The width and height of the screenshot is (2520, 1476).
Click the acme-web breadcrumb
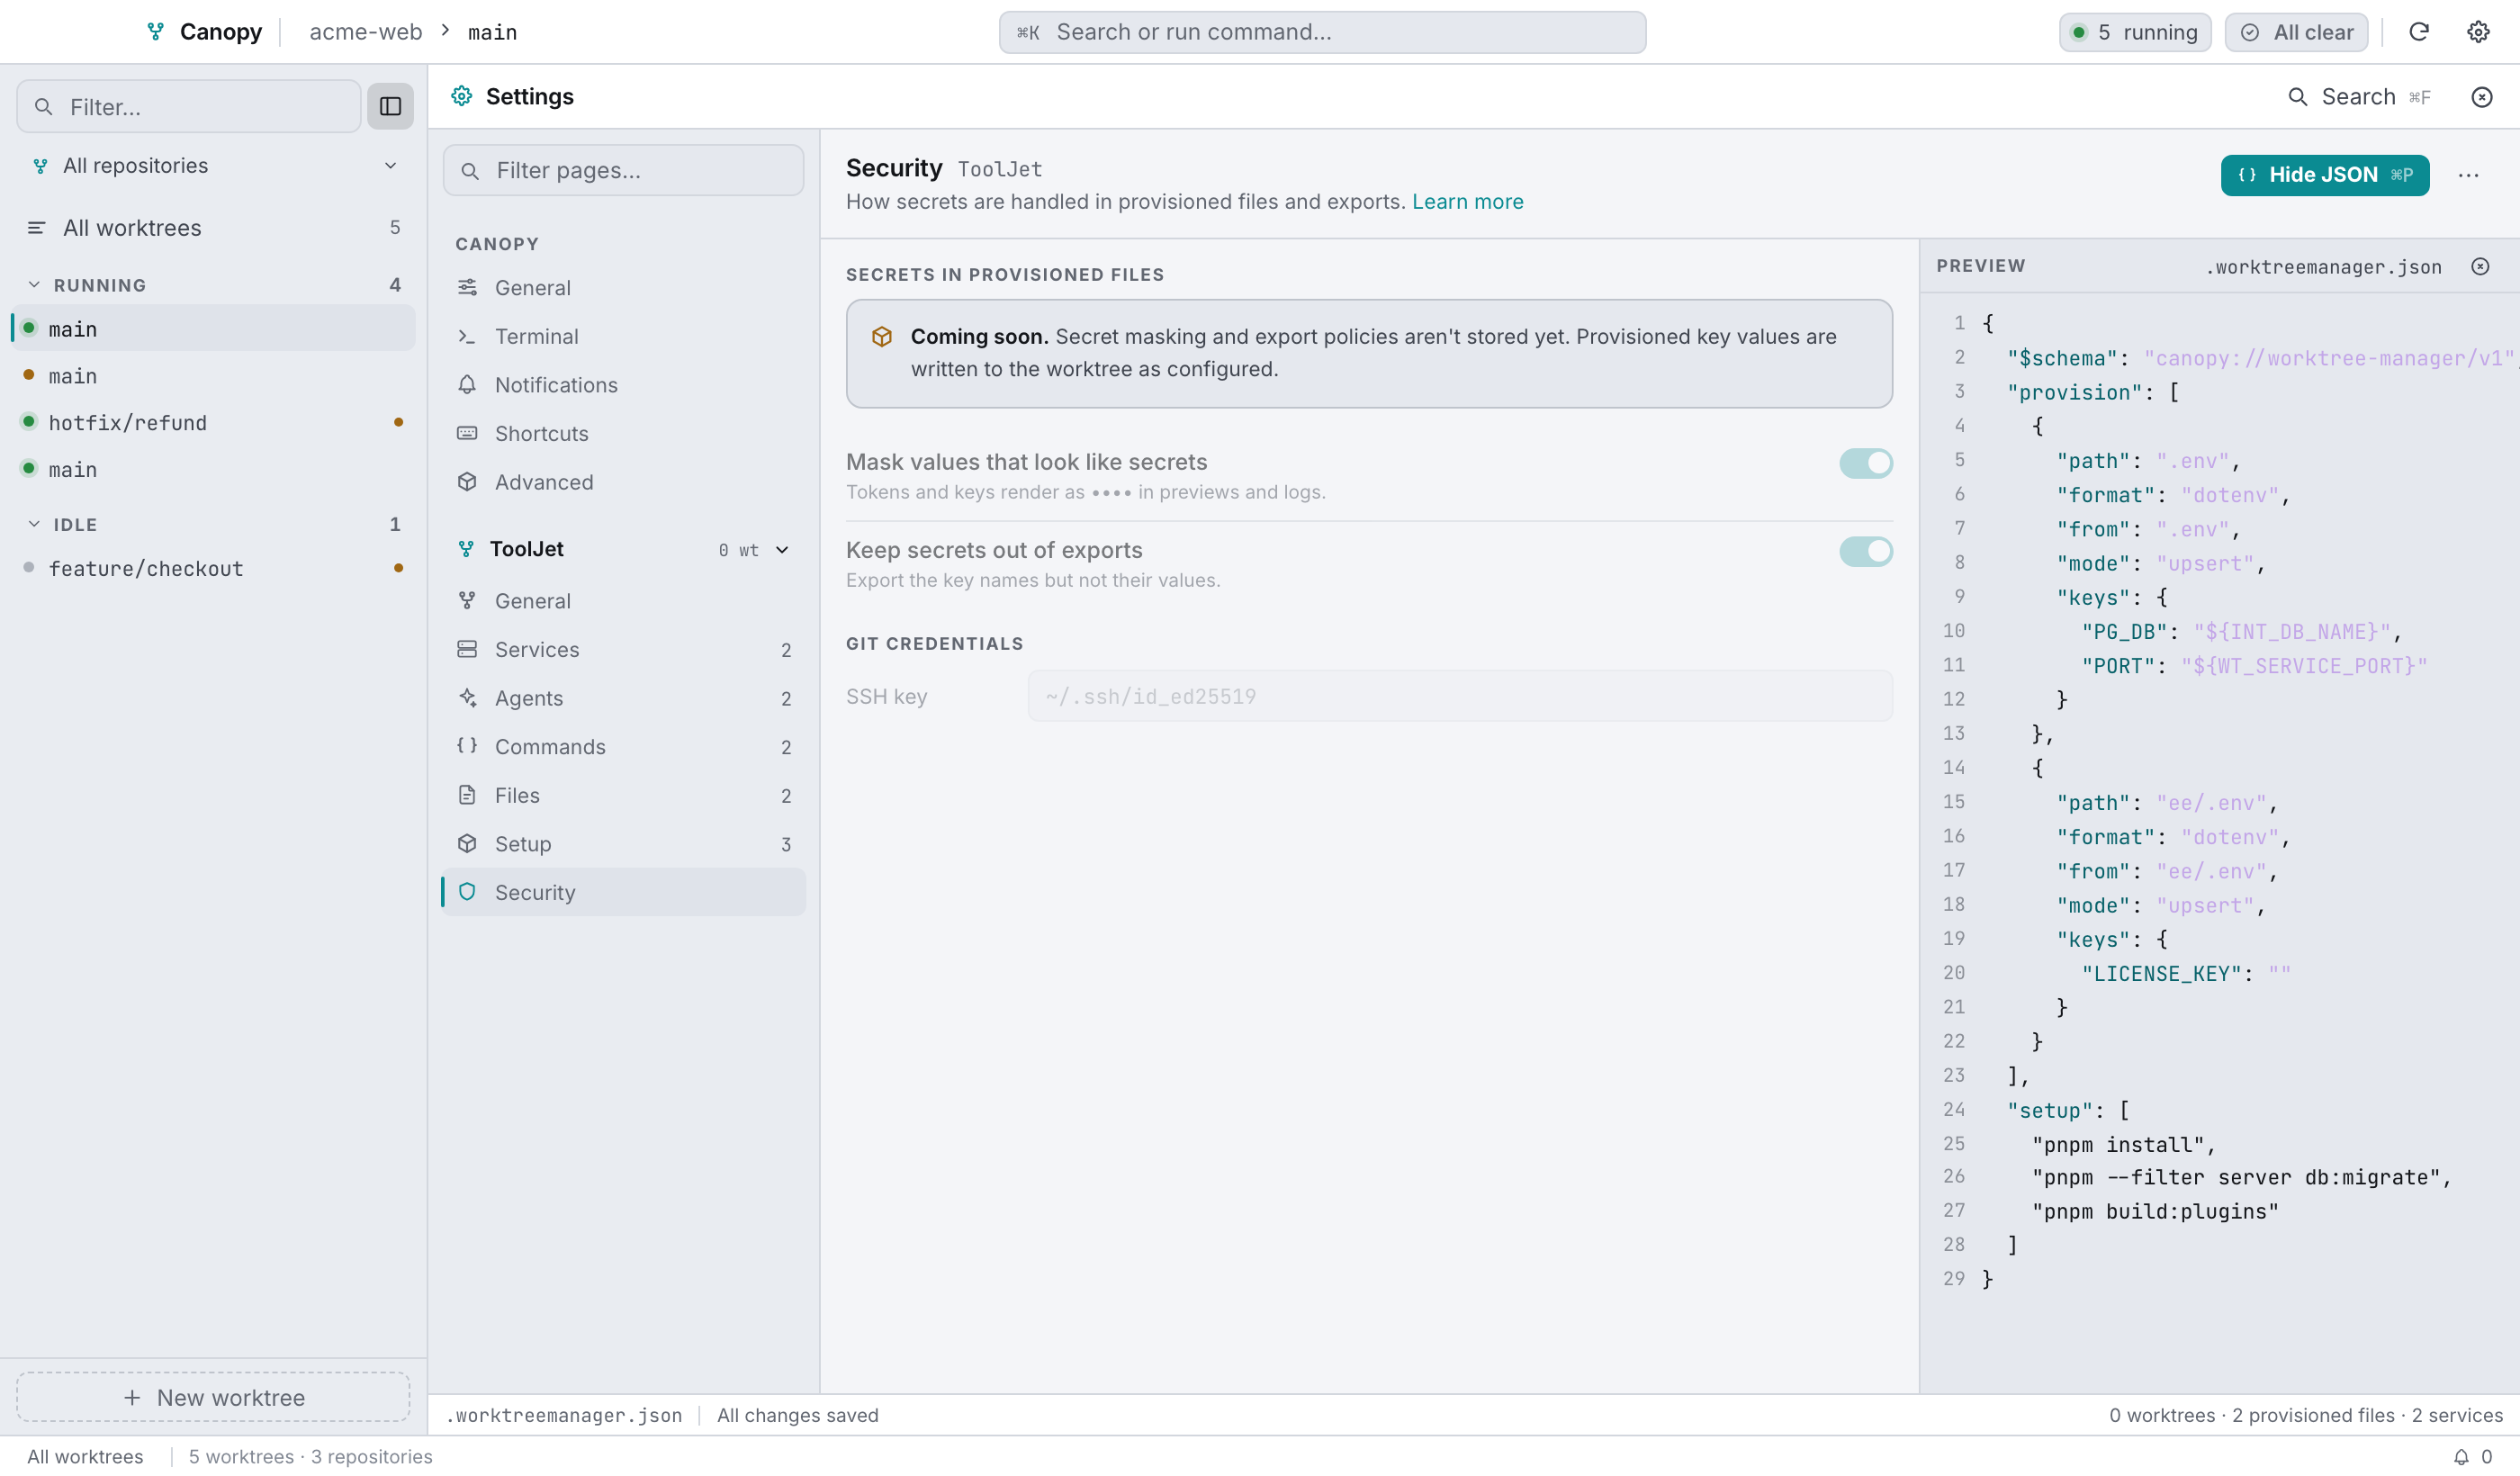[x=366, y=32]
